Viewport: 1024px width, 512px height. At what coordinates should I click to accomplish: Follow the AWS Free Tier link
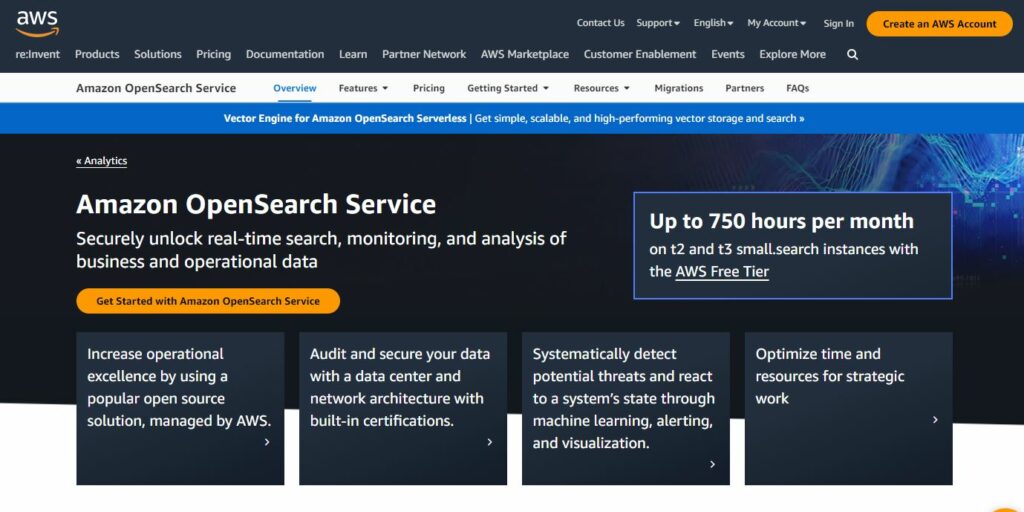click(x=722, y=272)
